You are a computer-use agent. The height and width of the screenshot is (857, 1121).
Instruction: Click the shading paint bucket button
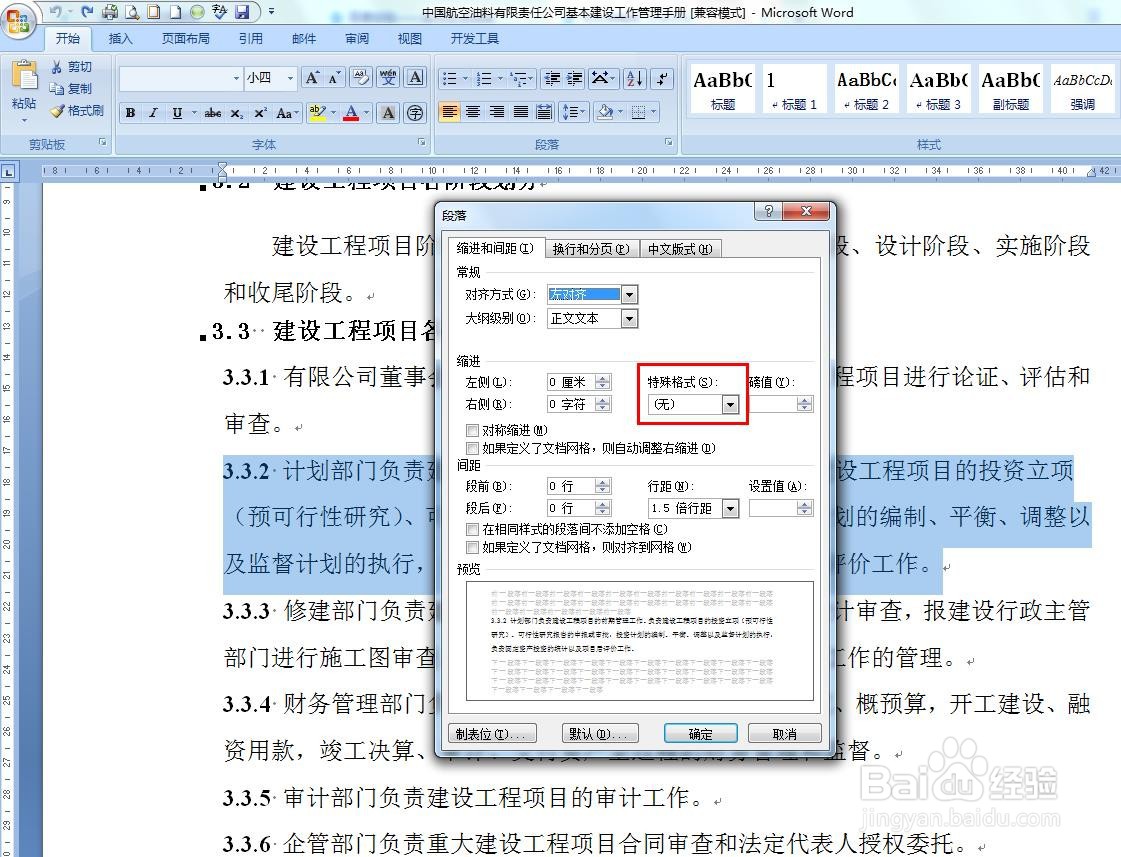pos(606,112)
